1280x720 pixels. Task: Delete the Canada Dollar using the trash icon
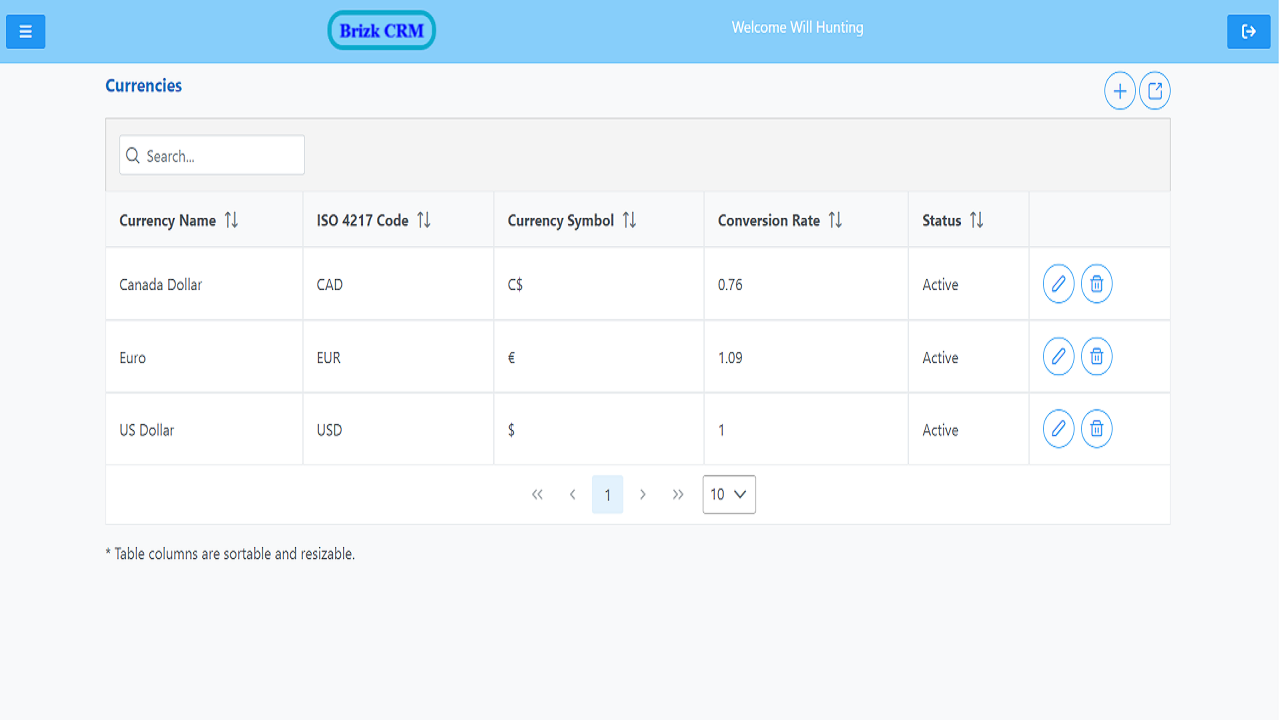click(1096, 283)
